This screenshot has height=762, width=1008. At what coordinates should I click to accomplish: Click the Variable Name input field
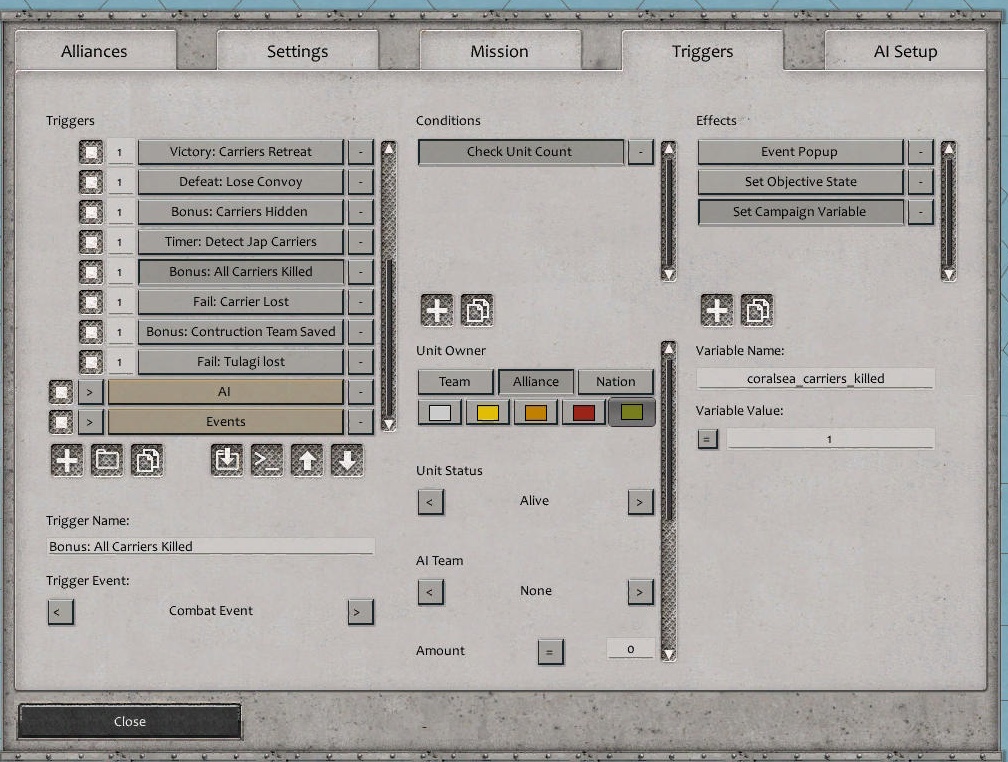pos(815,378)
